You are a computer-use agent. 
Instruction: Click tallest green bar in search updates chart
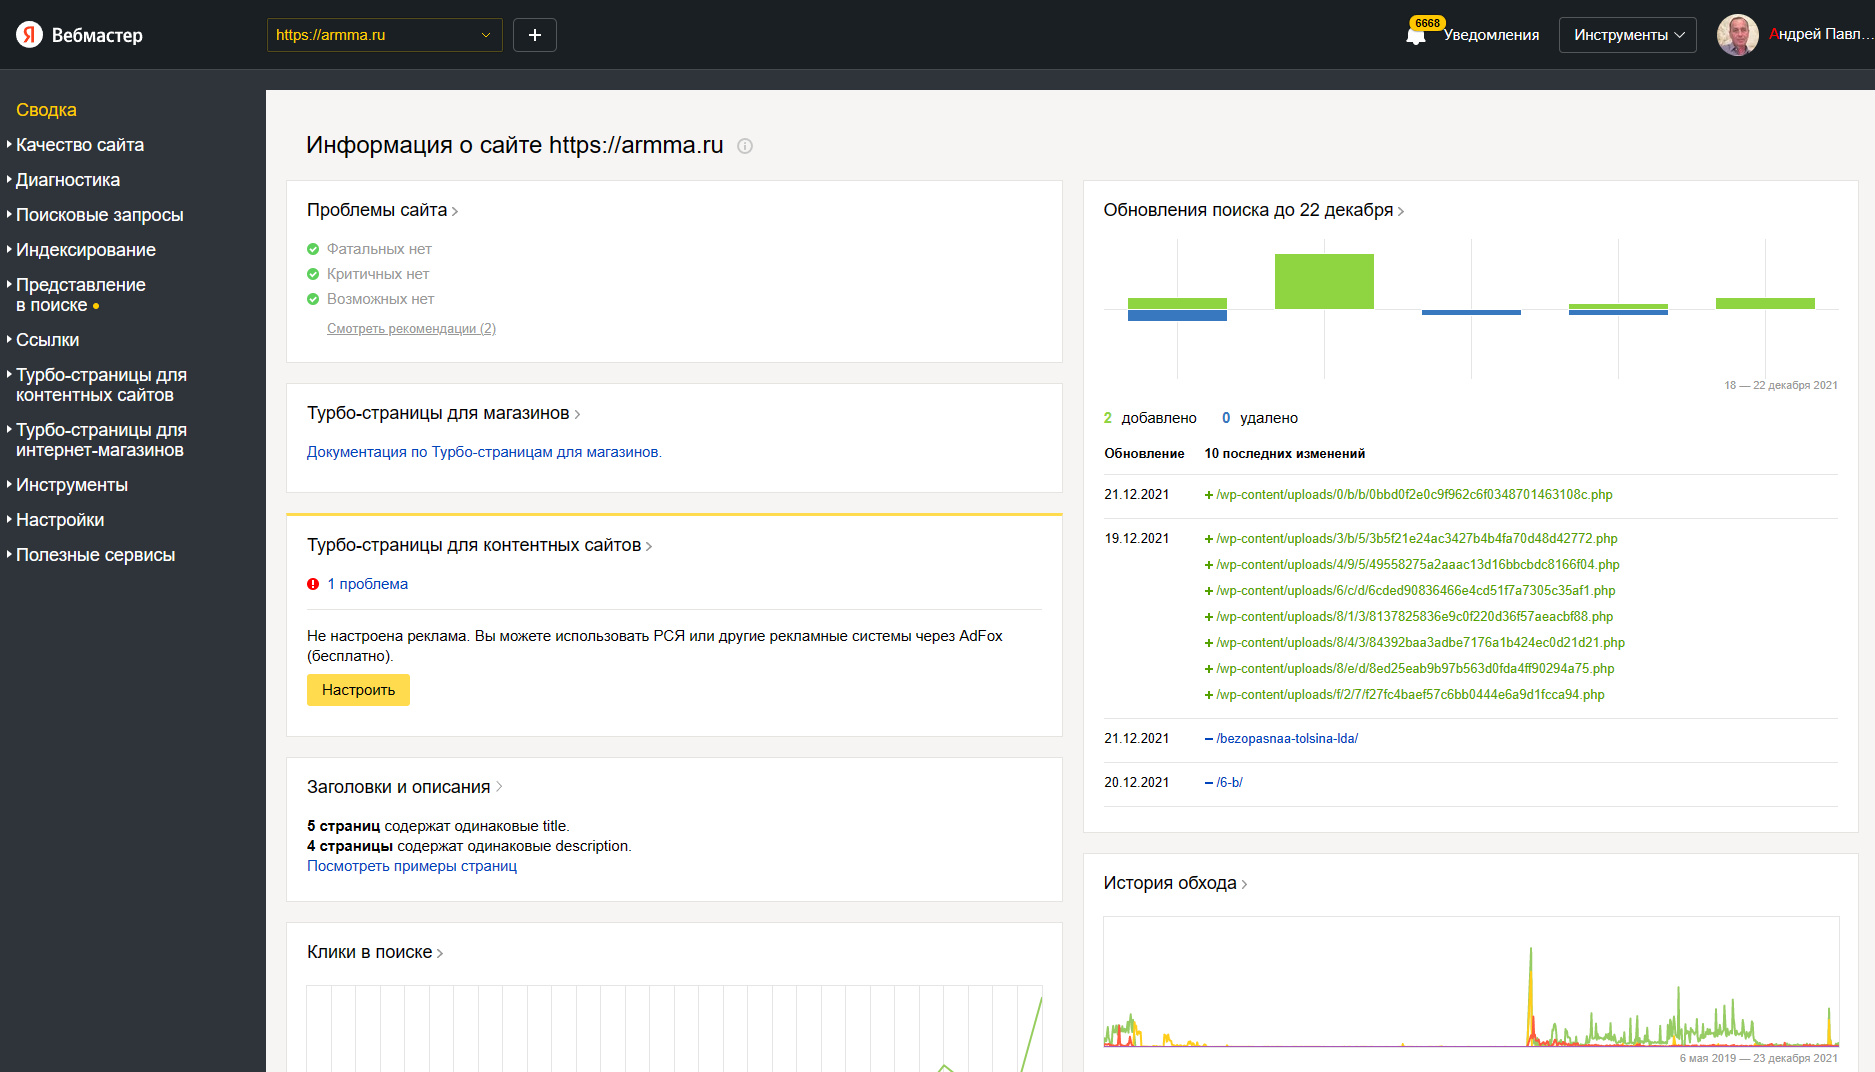(x=1324, y=281)
